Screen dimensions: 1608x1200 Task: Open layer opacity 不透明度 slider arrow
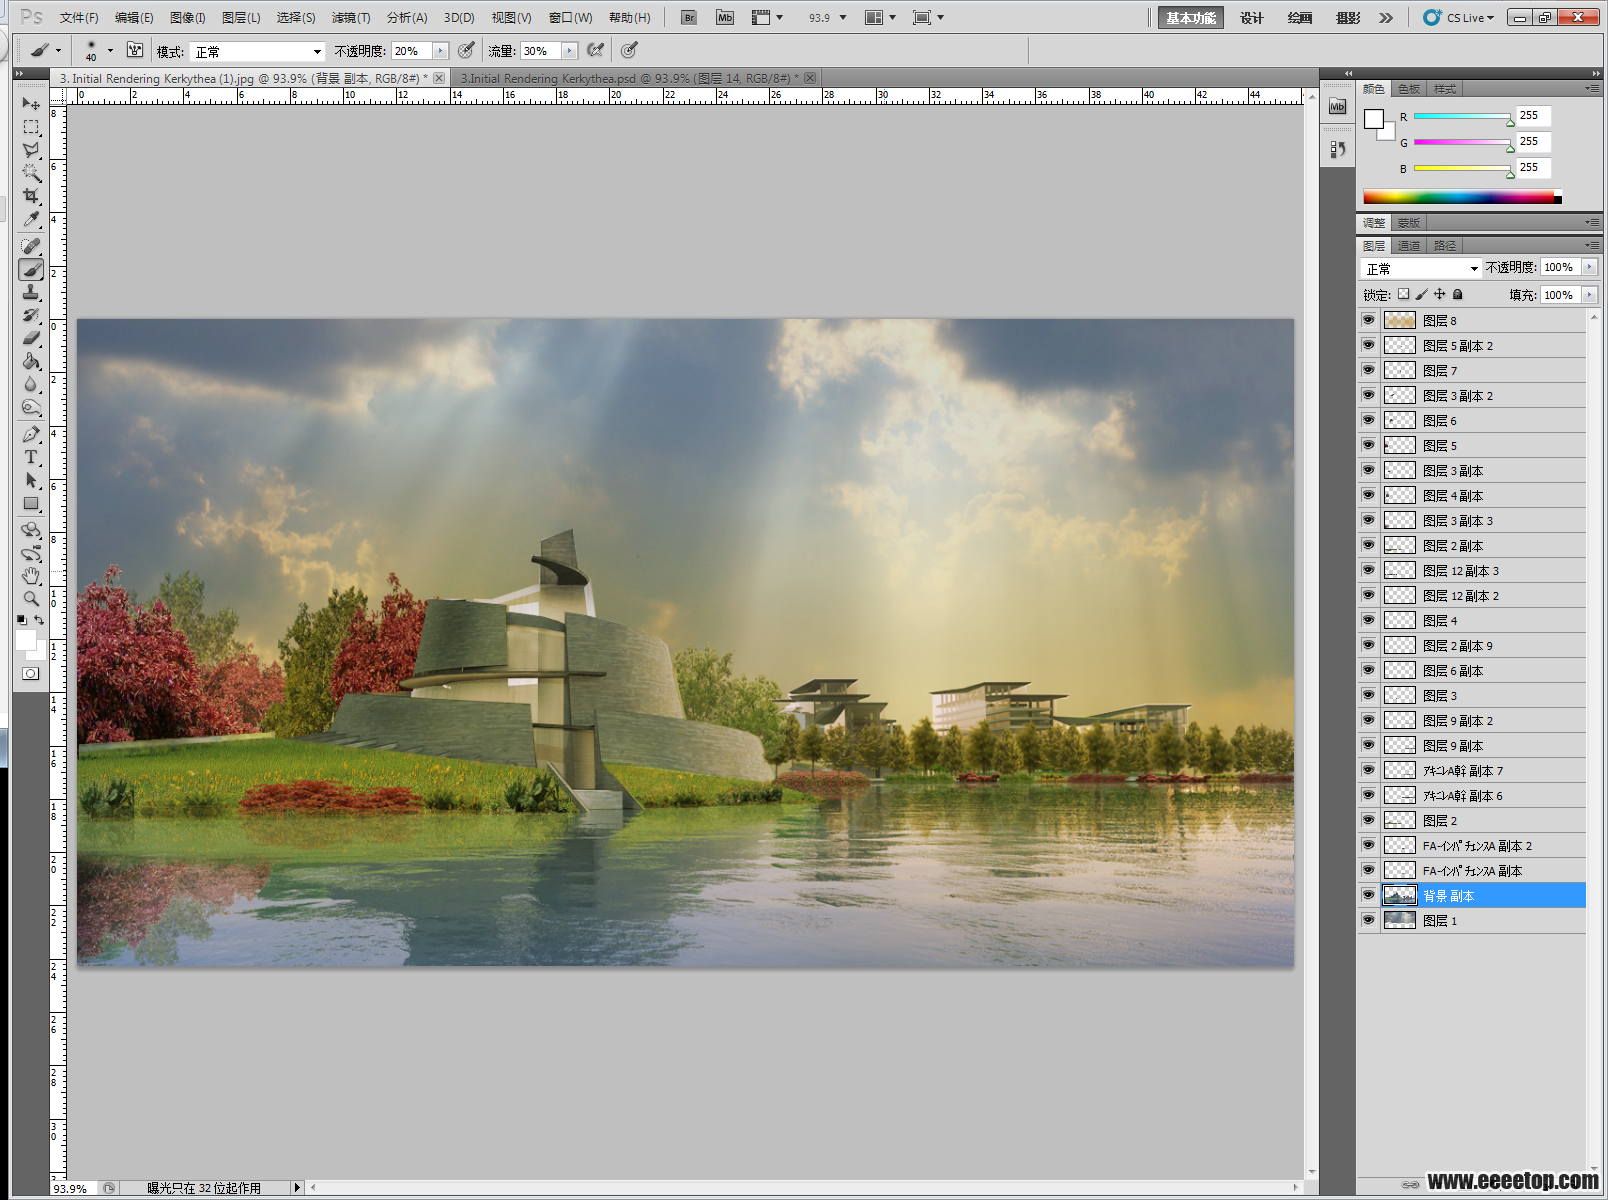click(1589, 267)
